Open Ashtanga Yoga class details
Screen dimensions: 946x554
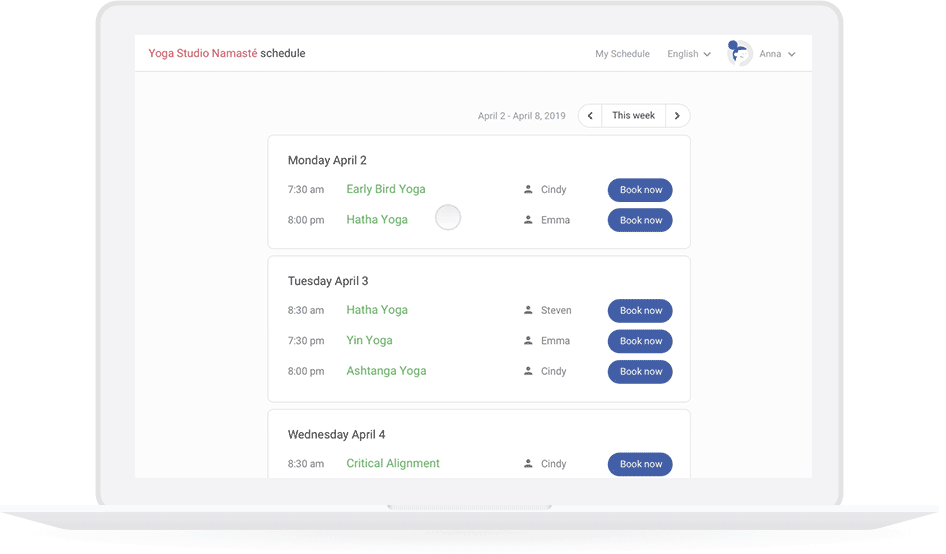386,371
